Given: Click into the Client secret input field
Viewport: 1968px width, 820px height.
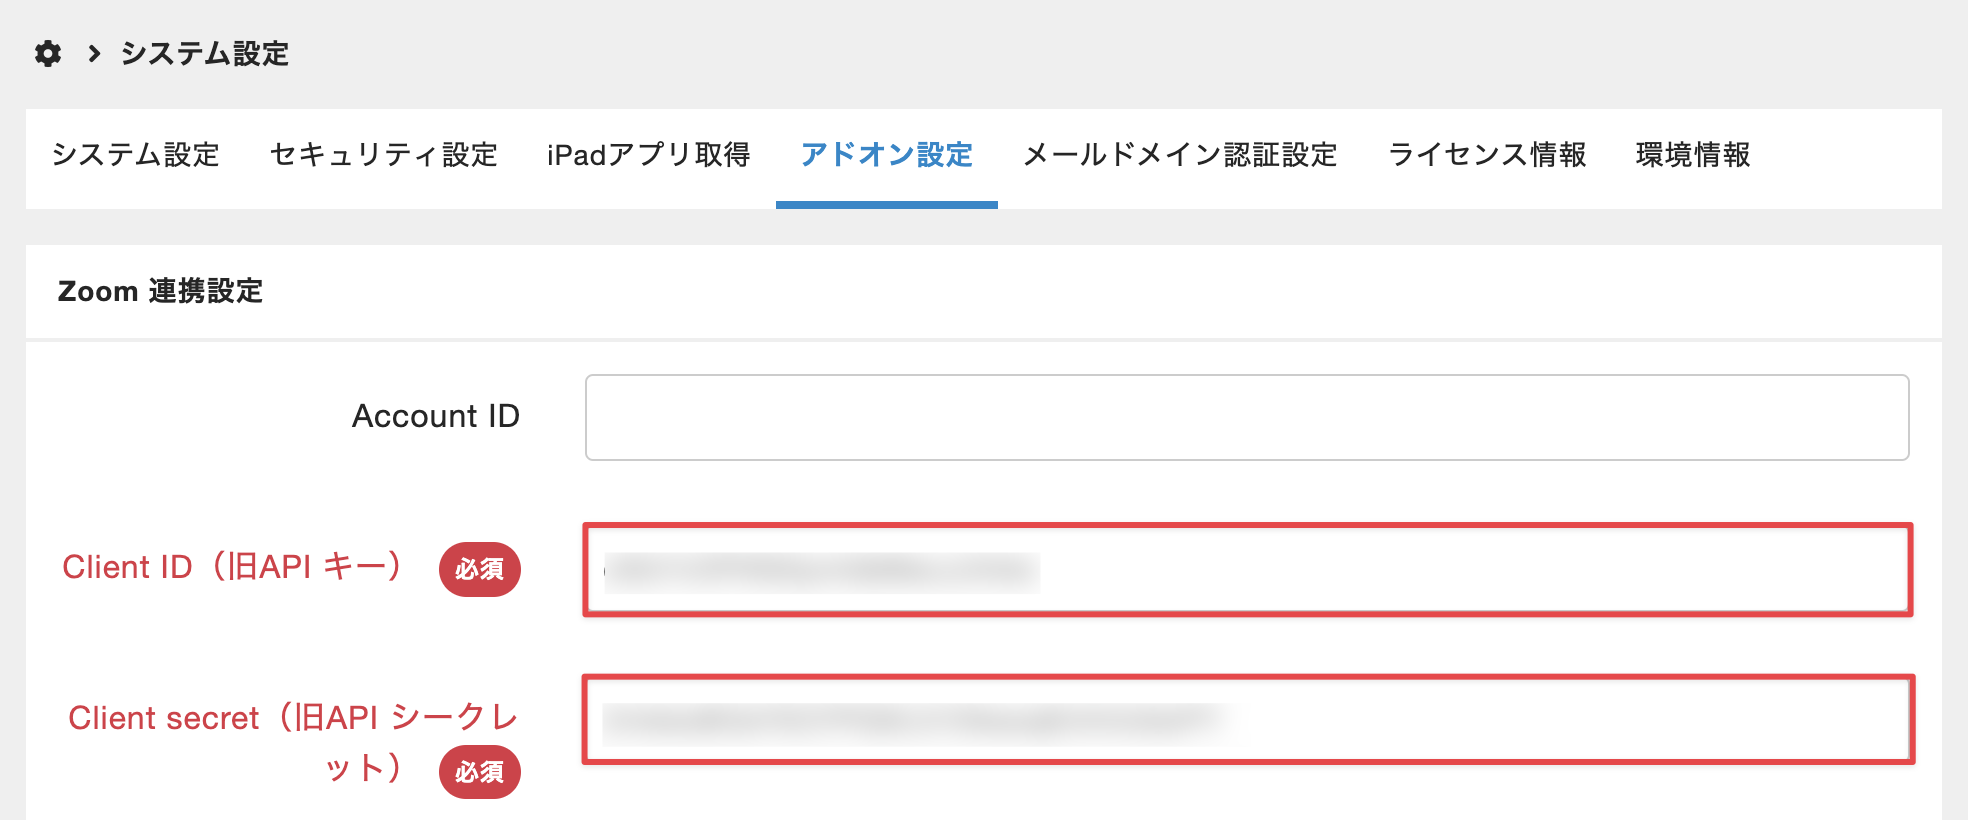Looking at the screenshot, I should click(x=1248, y=720).
